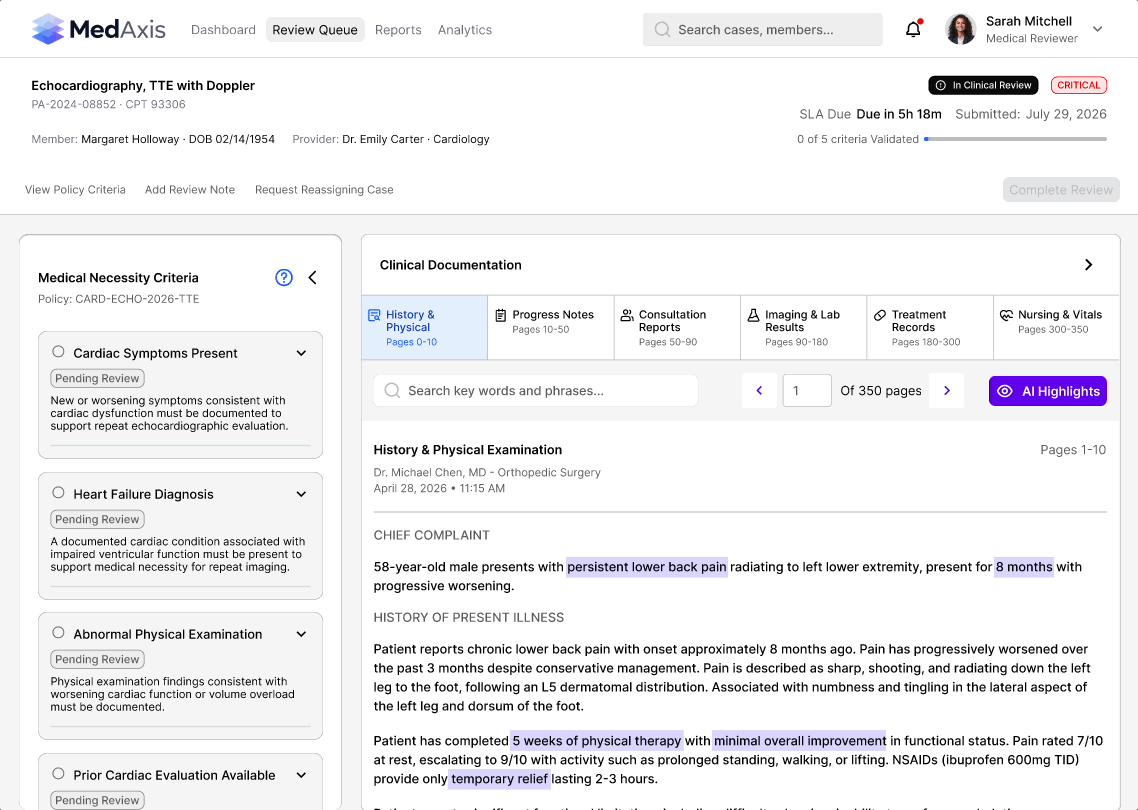This screenshot has height=810, width=1138.
Task: Click the Imaging & Lab flask icon
Action: [753, 315]
